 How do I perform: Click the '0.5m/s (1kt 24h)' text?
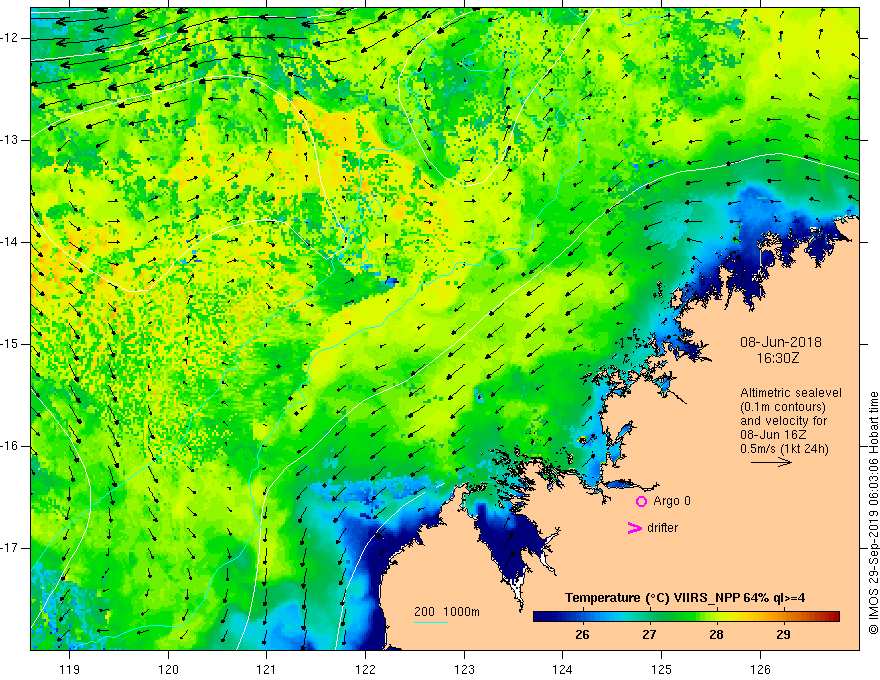784,449
